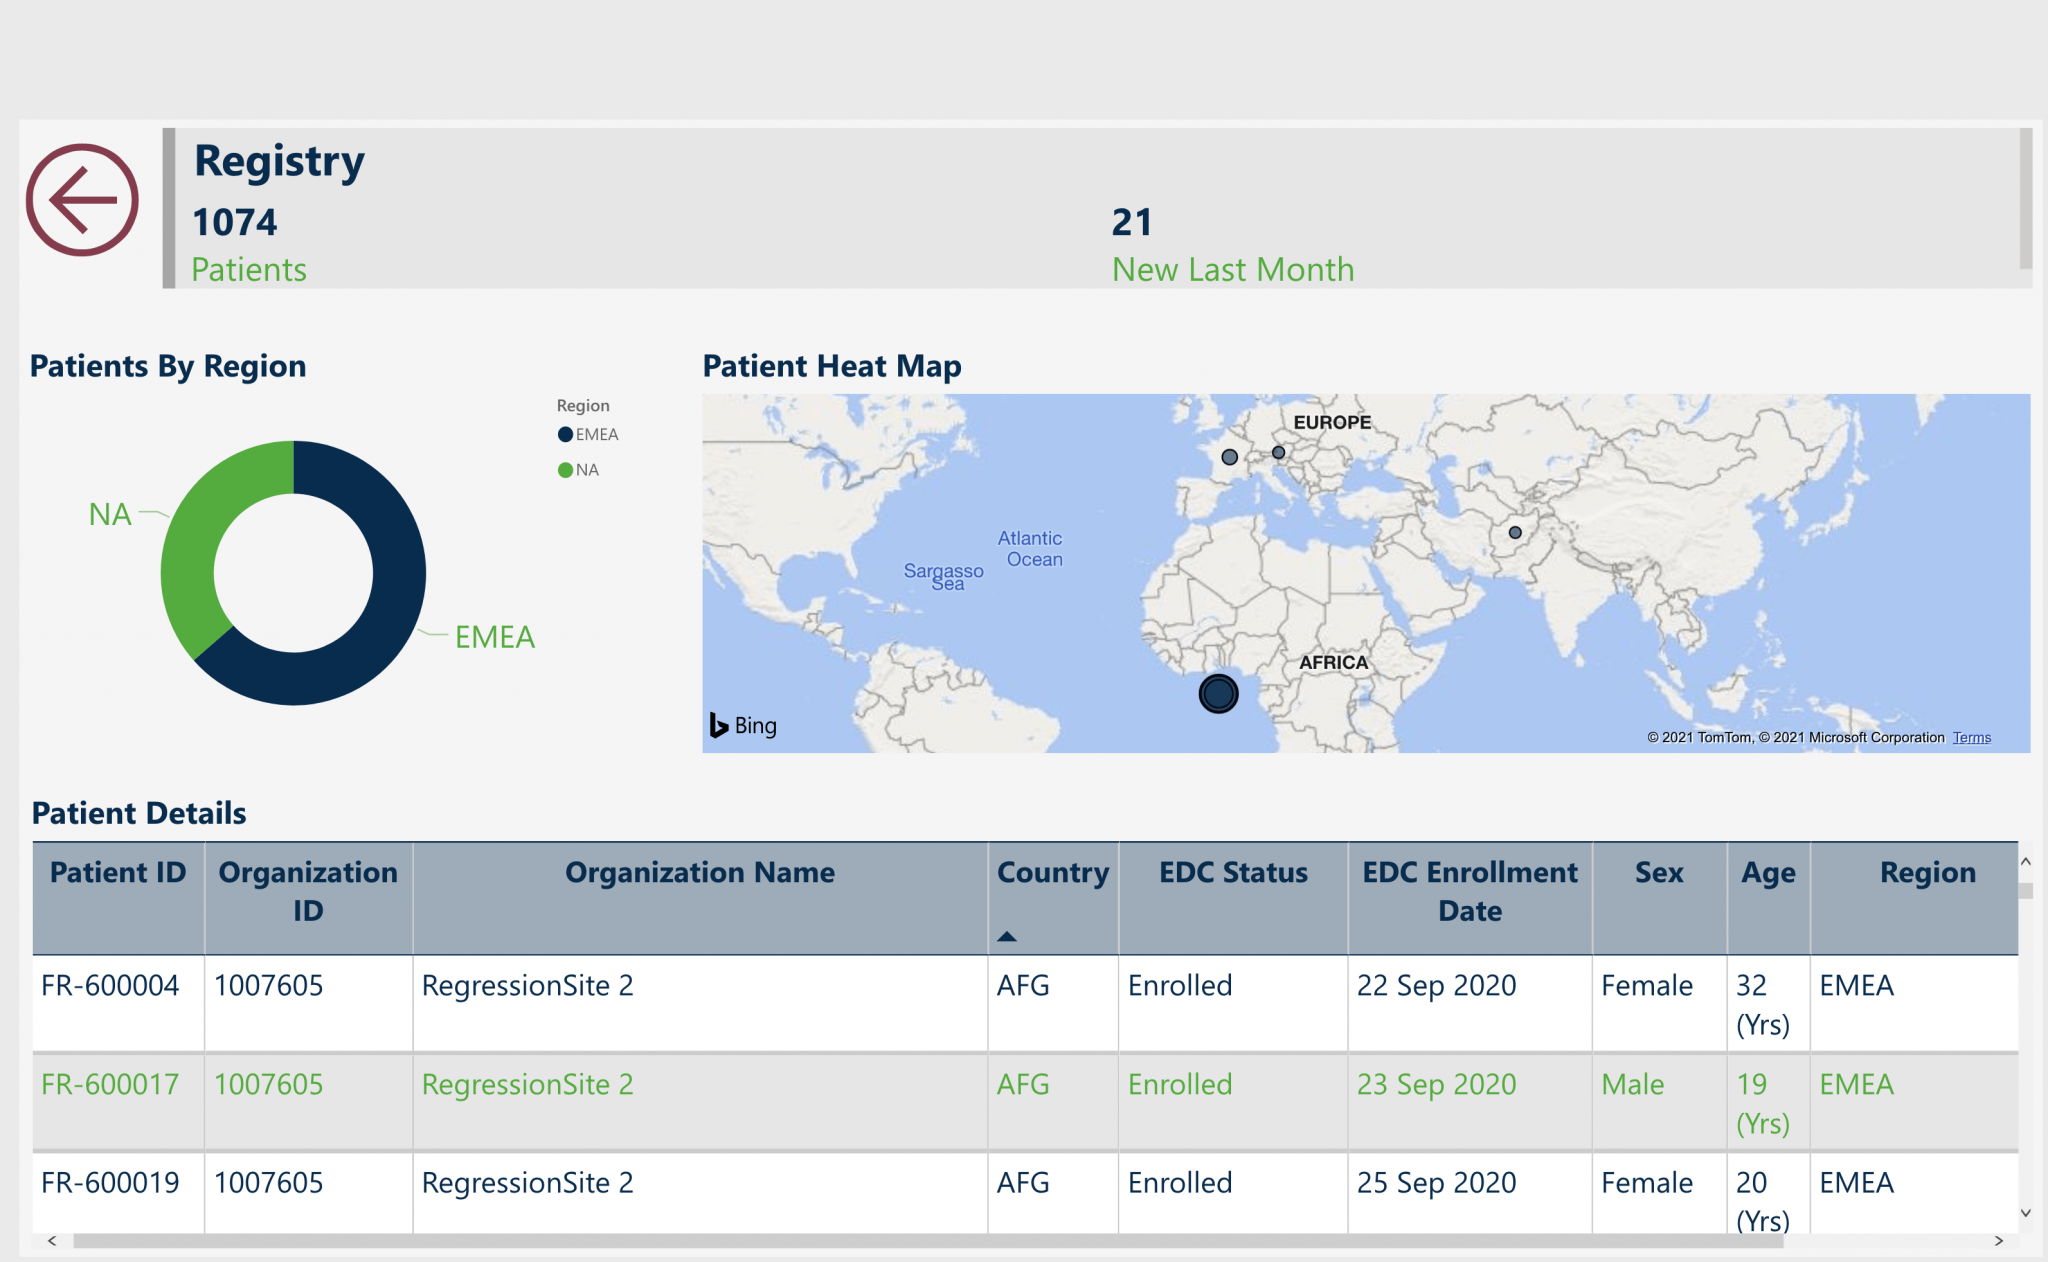Viewport: 2048px width, 1262px height.
Task: Select the green NA slice label
Action: pos(110,514)
